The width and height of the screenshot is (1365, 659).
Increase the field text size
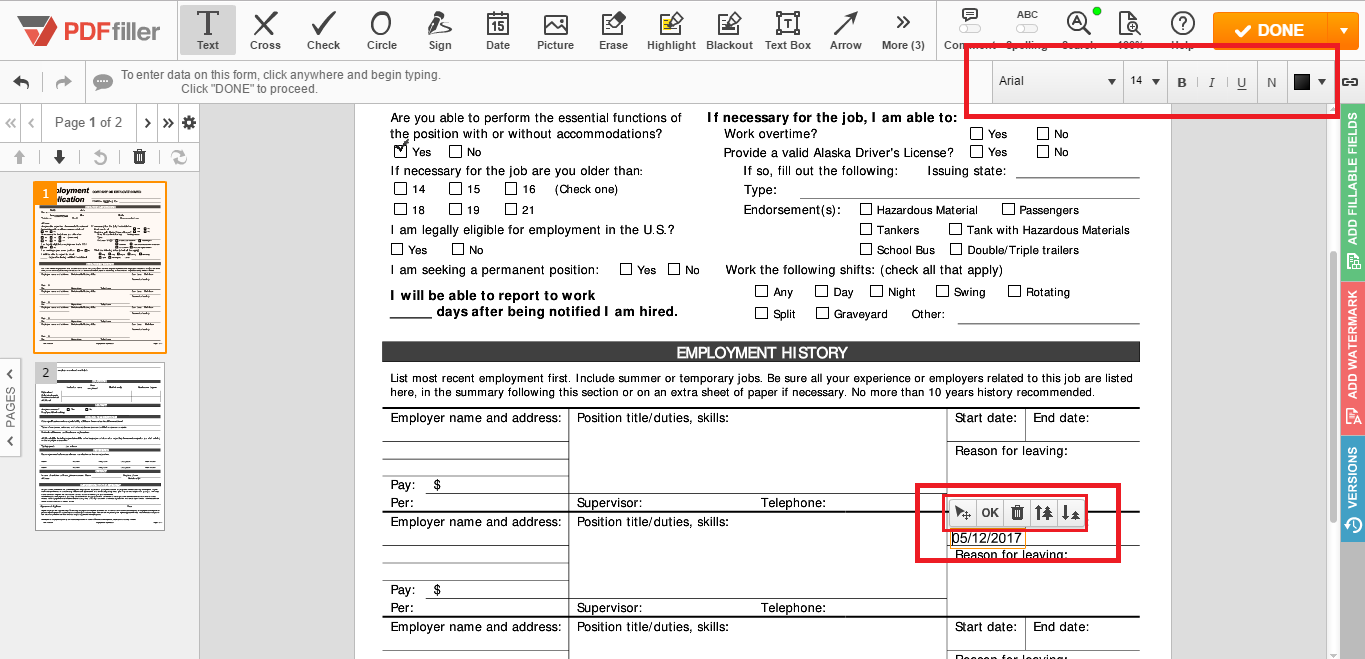(1043, 513)
